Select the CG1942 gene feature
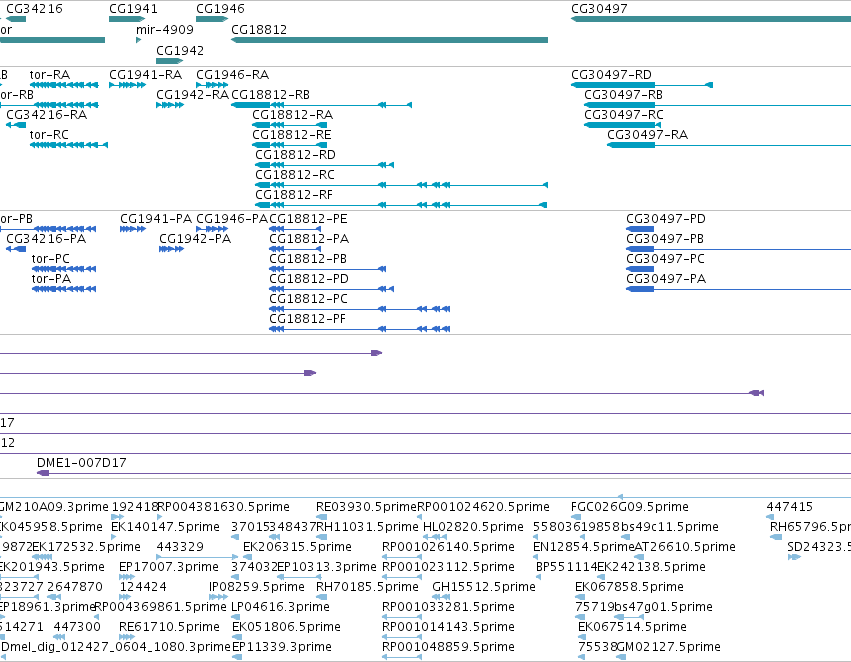Screen dimensions: 851x662 169,60
